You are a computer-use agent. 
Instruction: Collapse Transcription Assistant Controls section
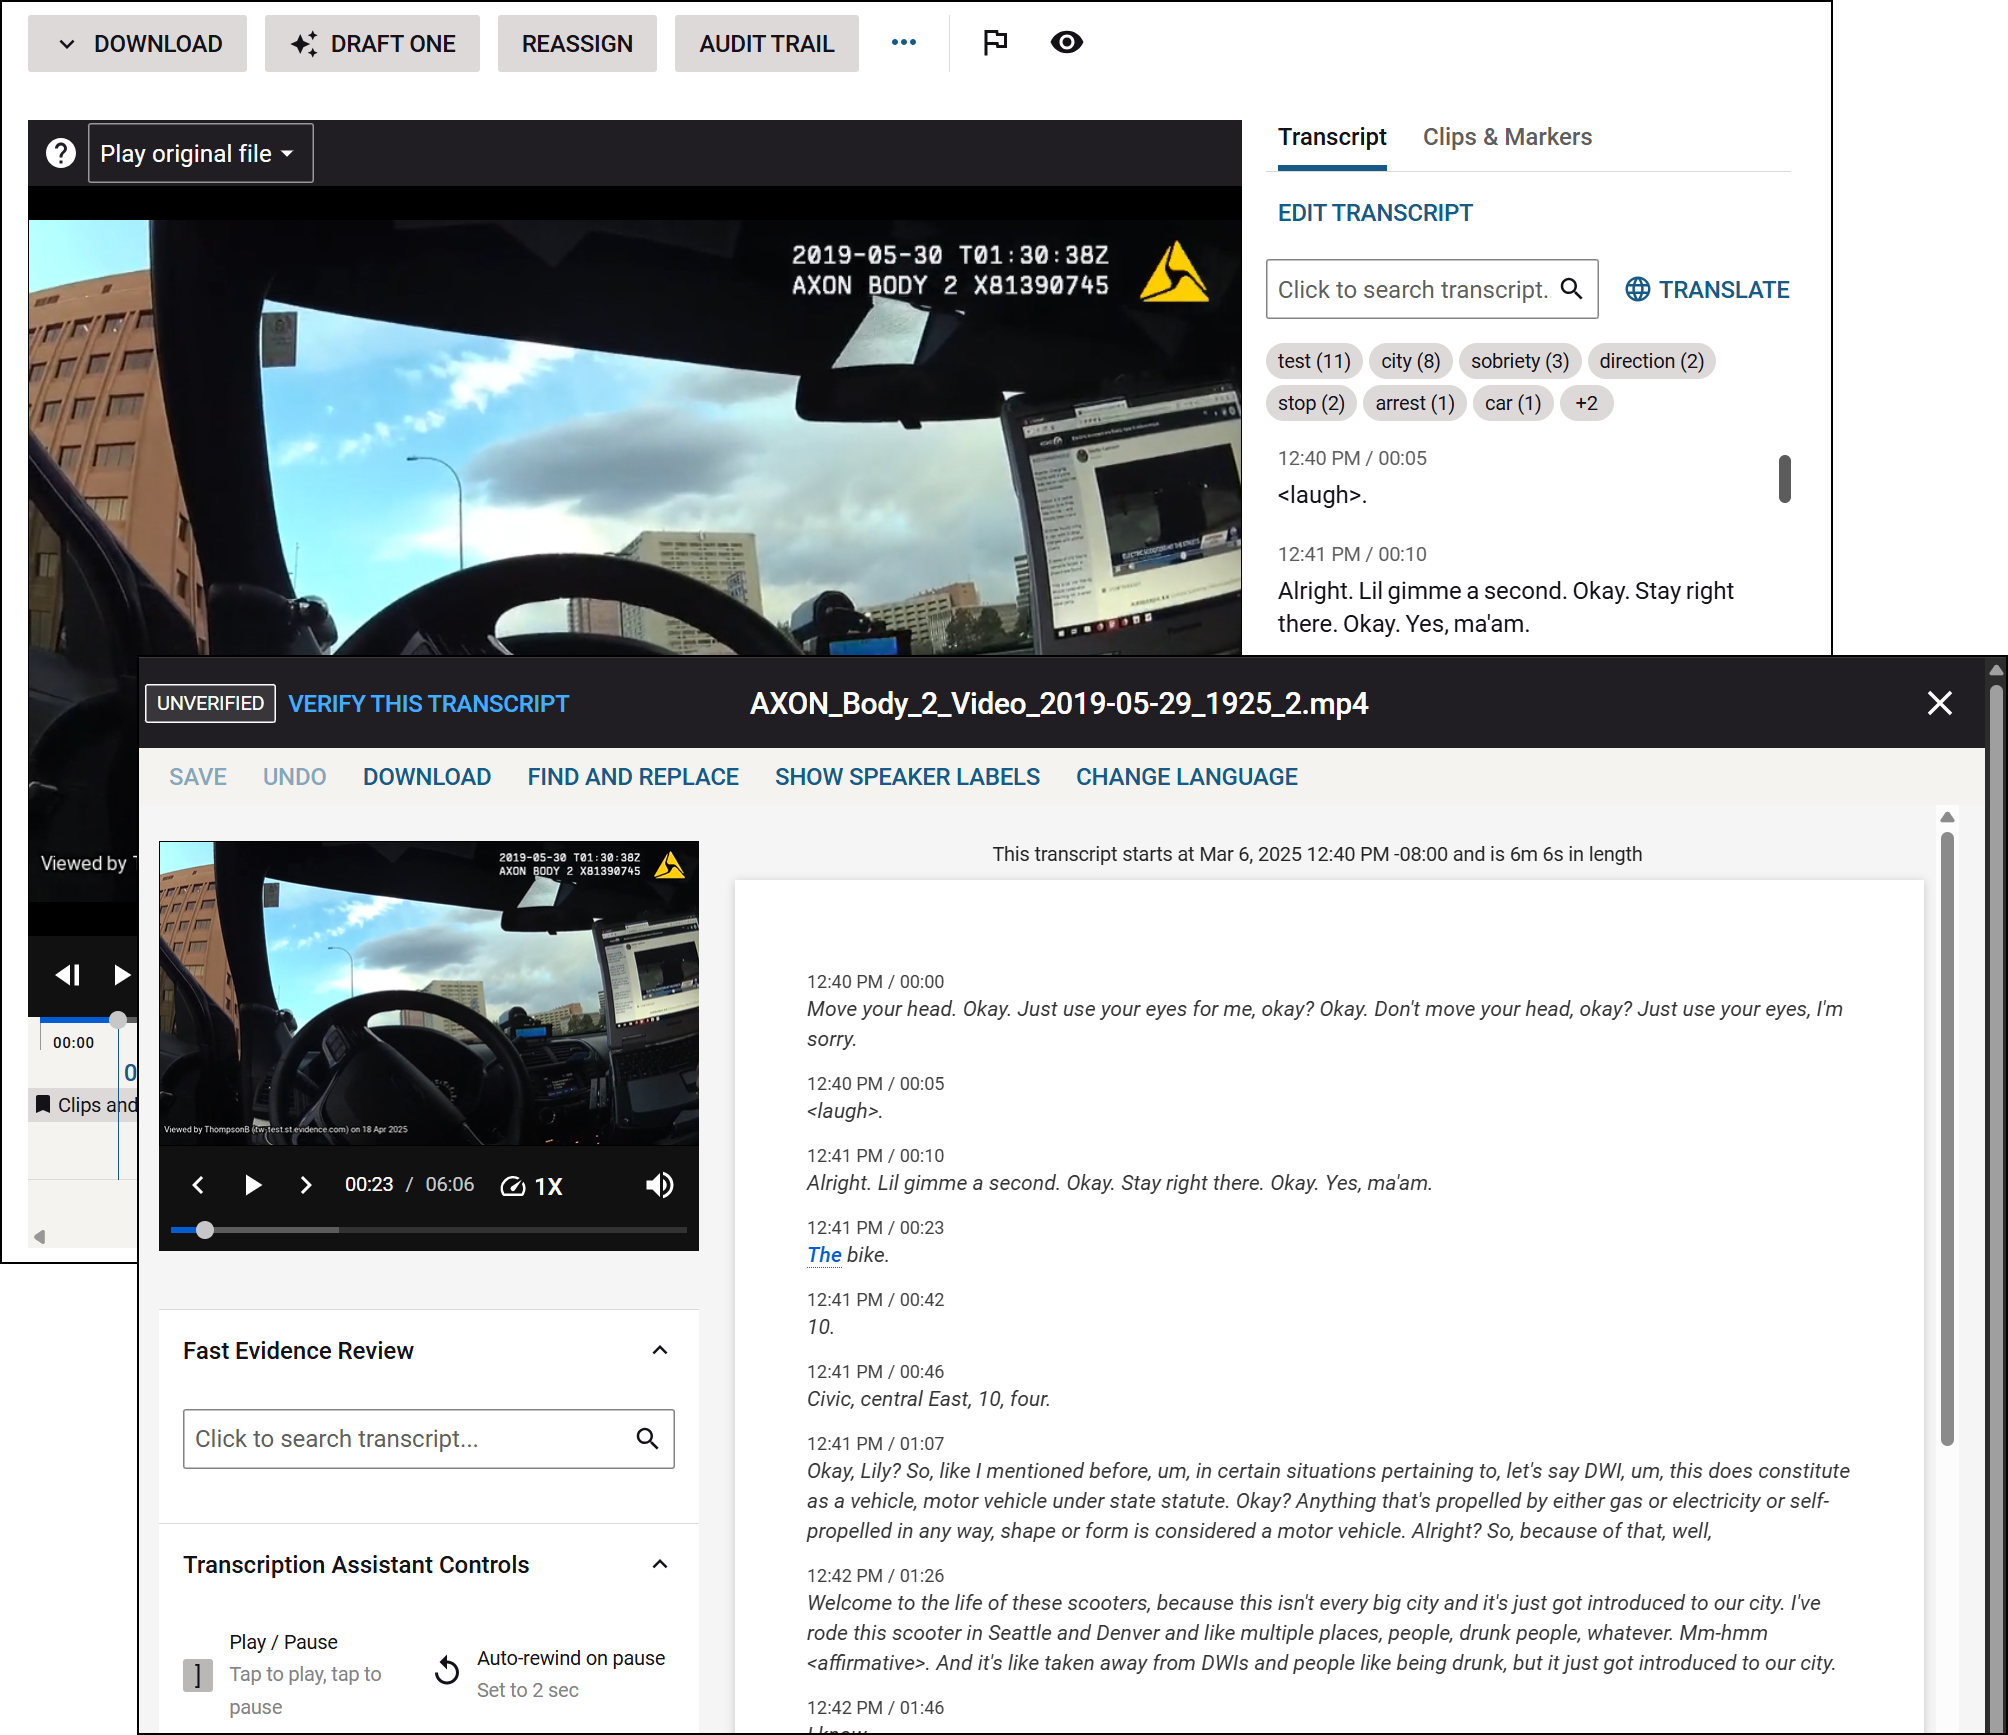pyautogui.click(x=660, y=1565)
